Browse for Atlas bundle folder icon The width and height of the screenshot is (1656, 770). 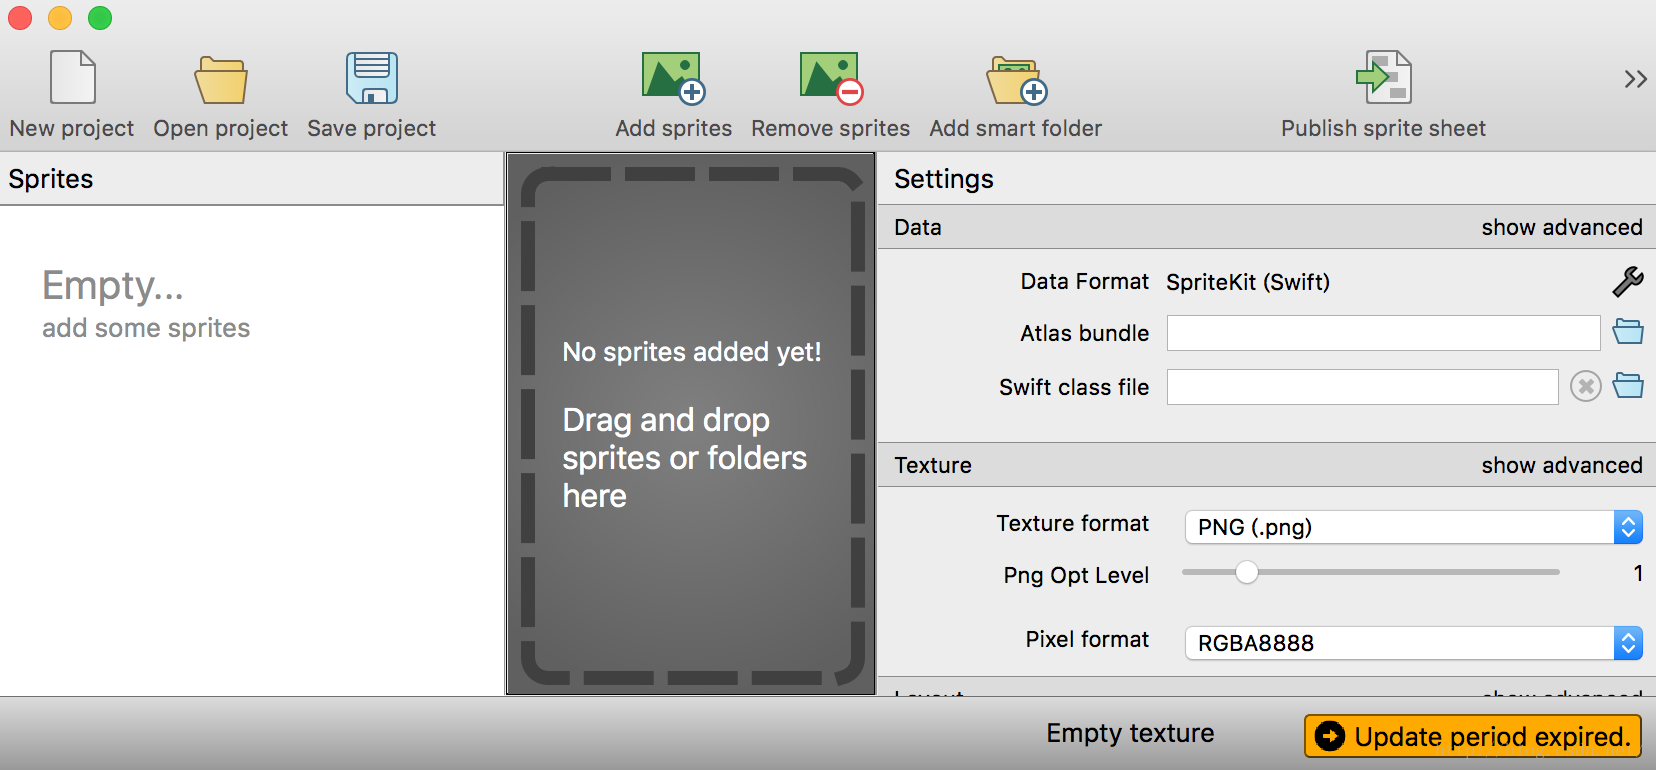(x=1628, y=332)
